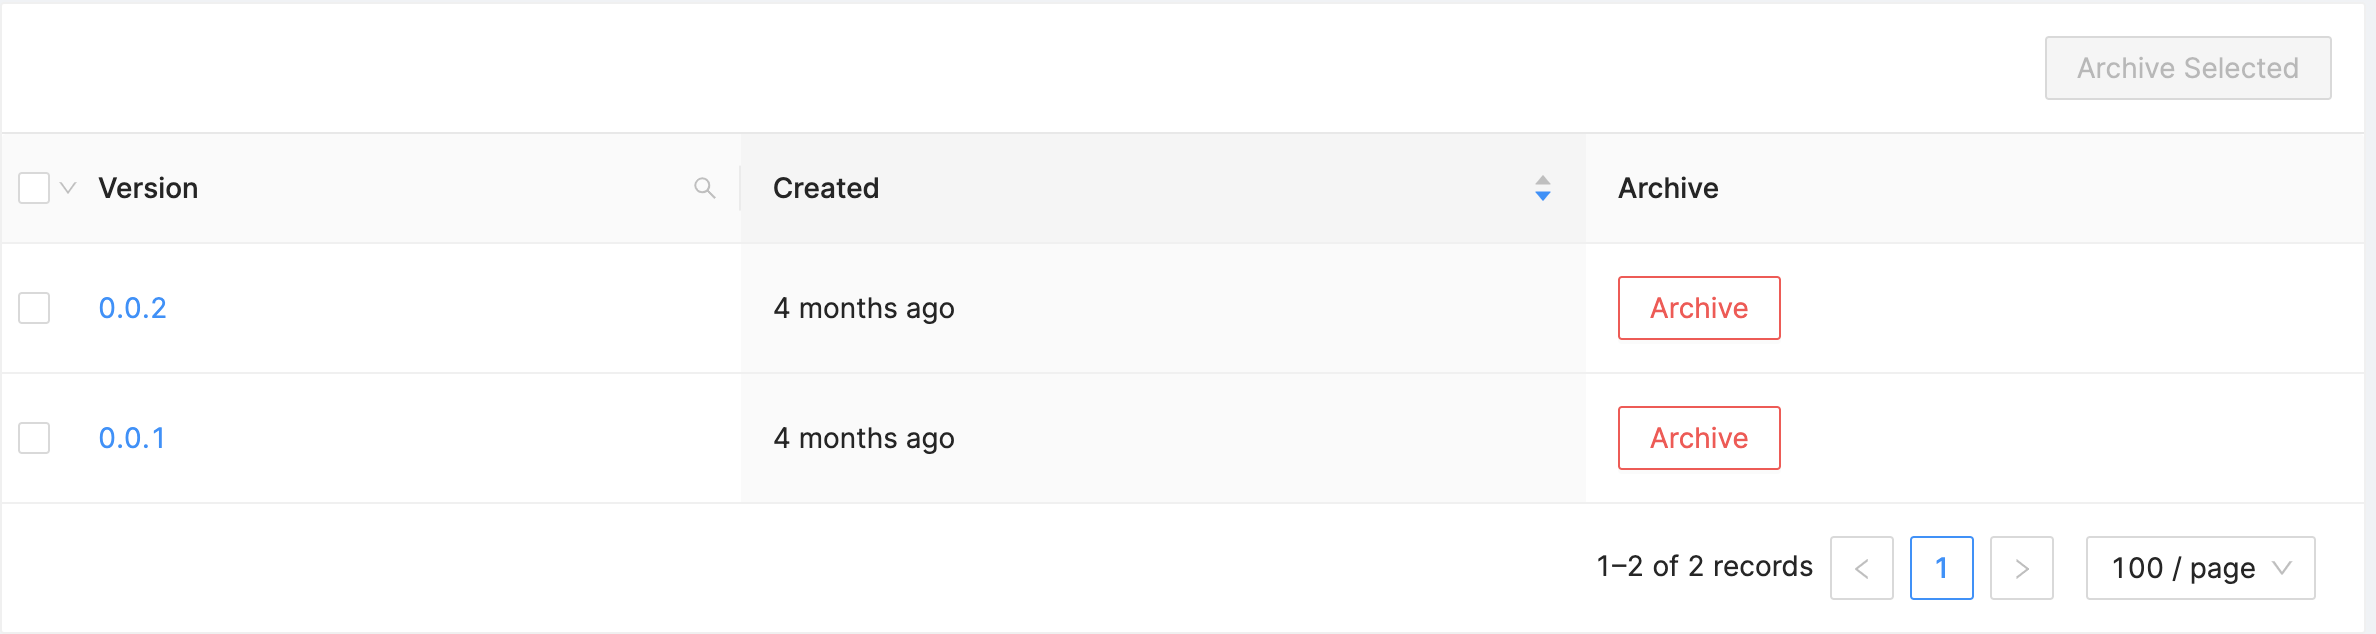2376x634 pixels.
Task: Check the select-all checkbox in header
Action: 33,188
